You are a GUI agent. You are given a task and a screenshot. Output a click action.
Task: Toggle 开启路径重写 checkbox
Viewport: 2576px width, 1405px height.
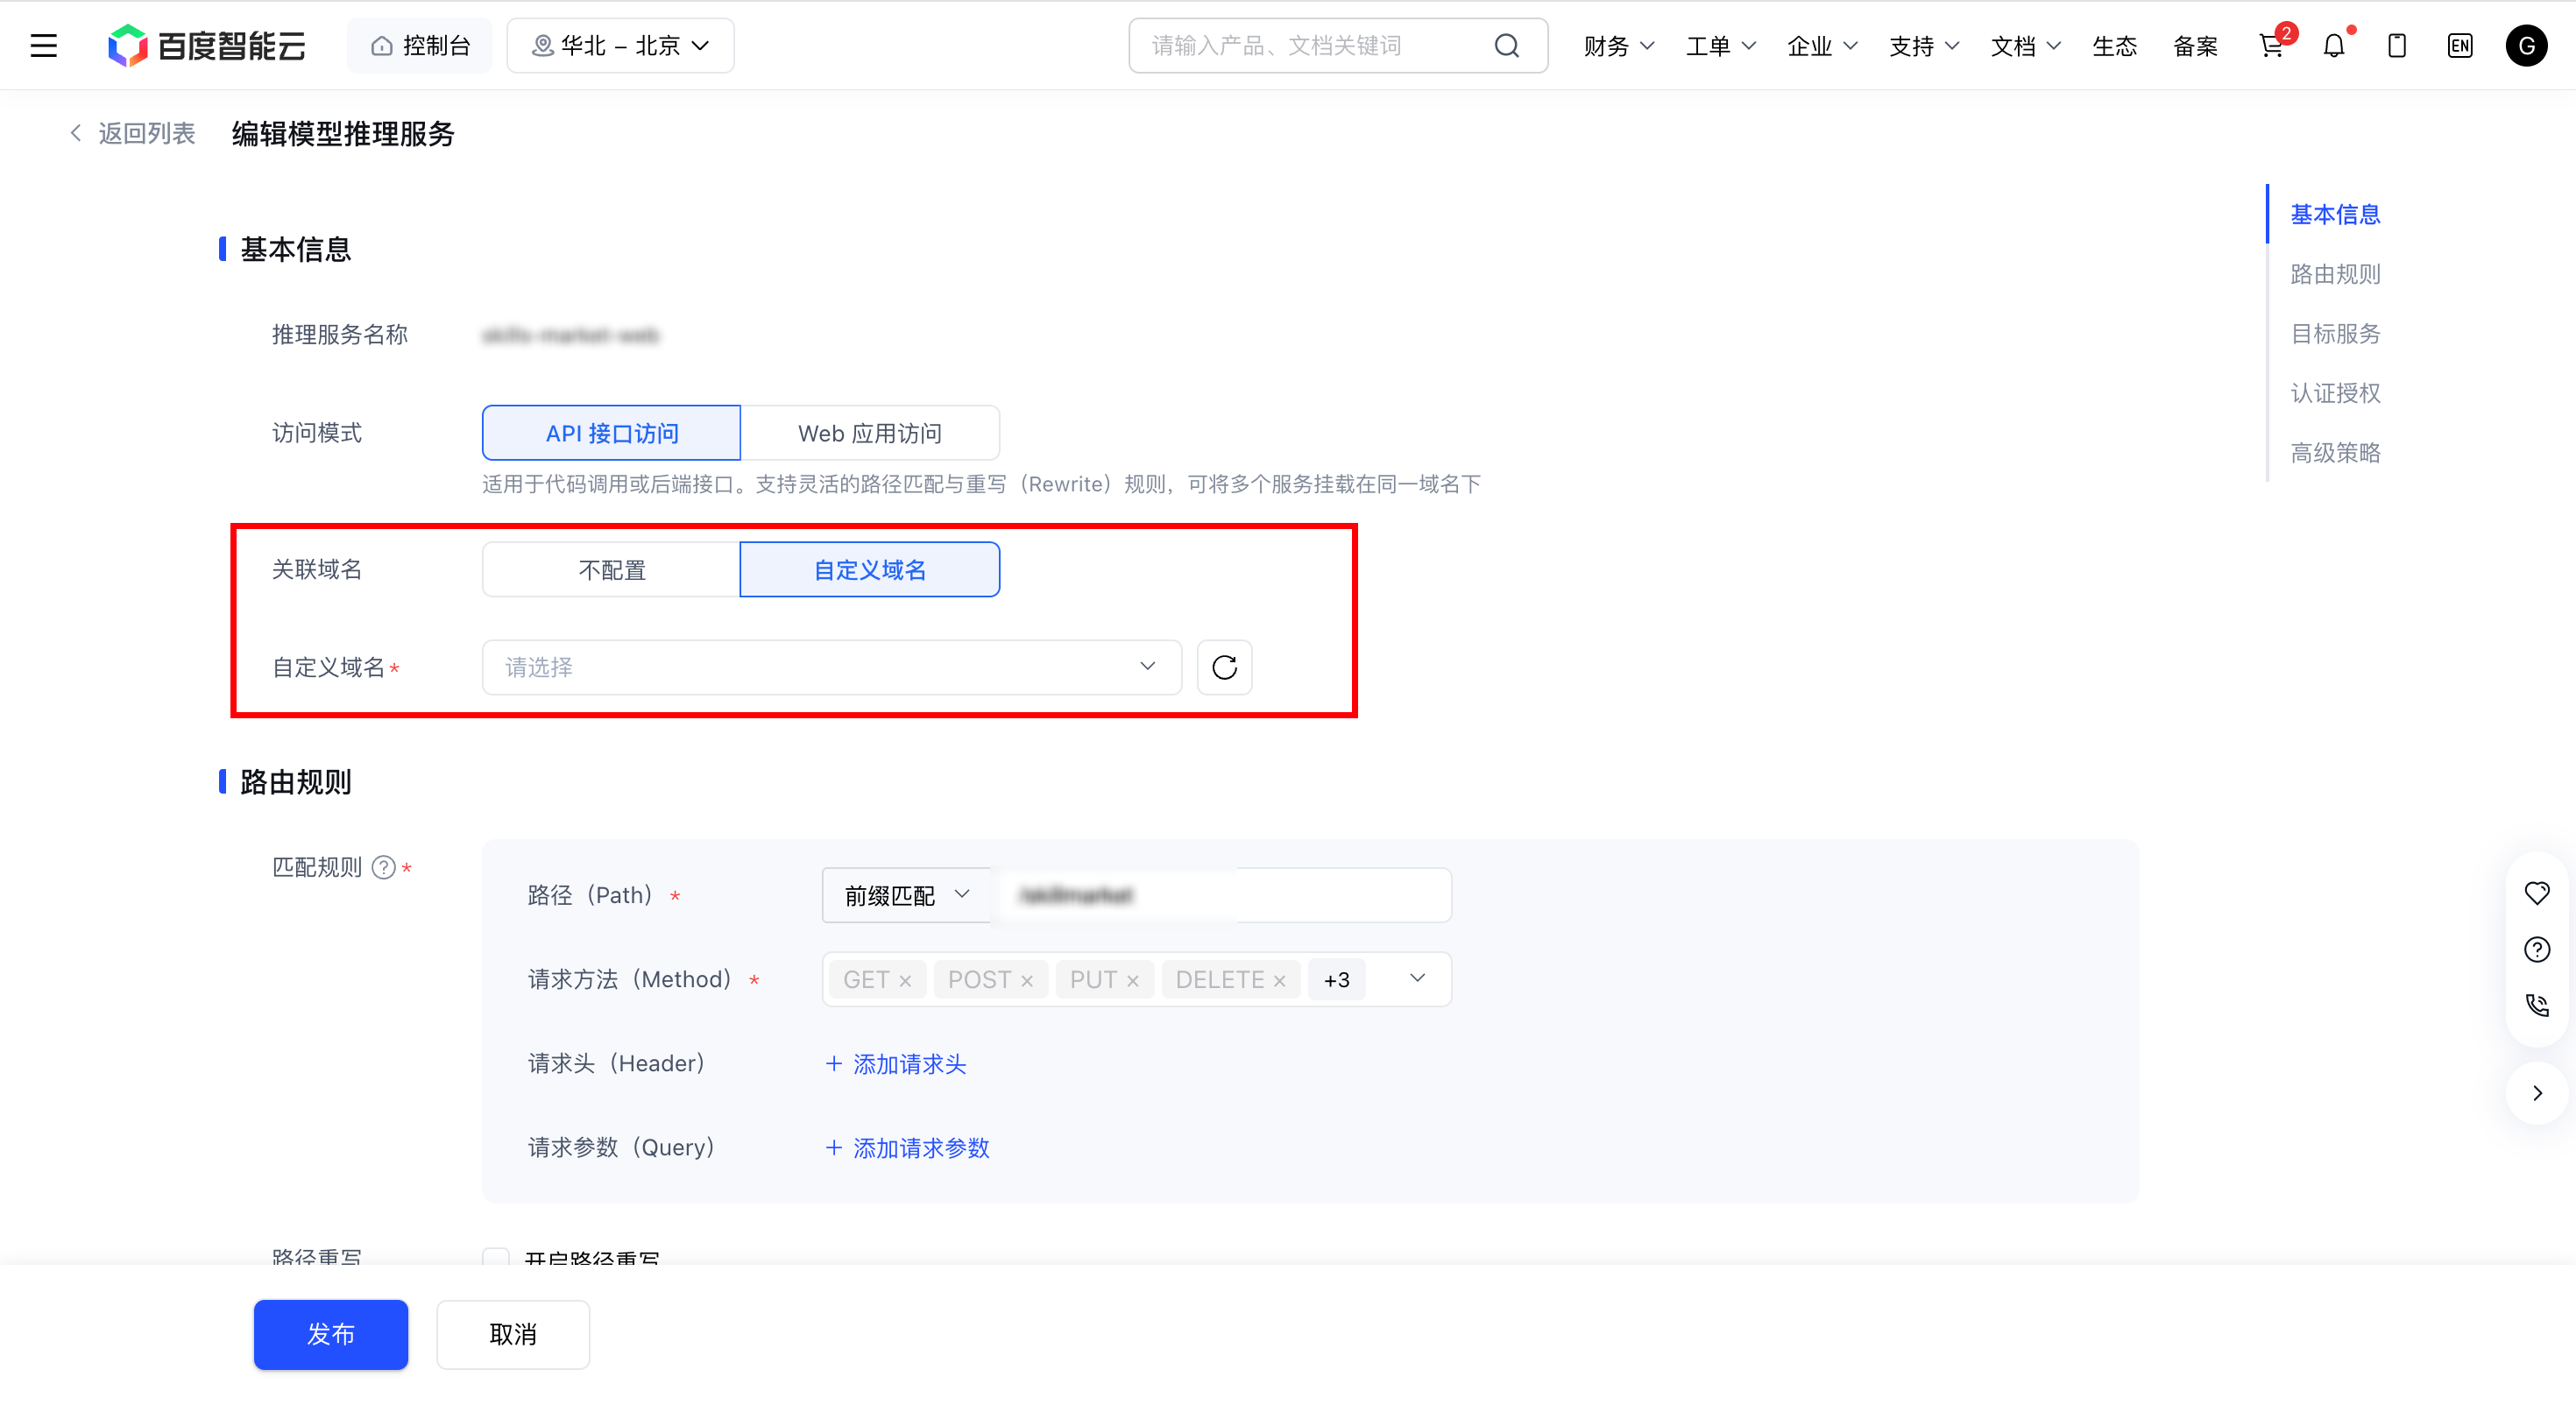coord(496,1257)
